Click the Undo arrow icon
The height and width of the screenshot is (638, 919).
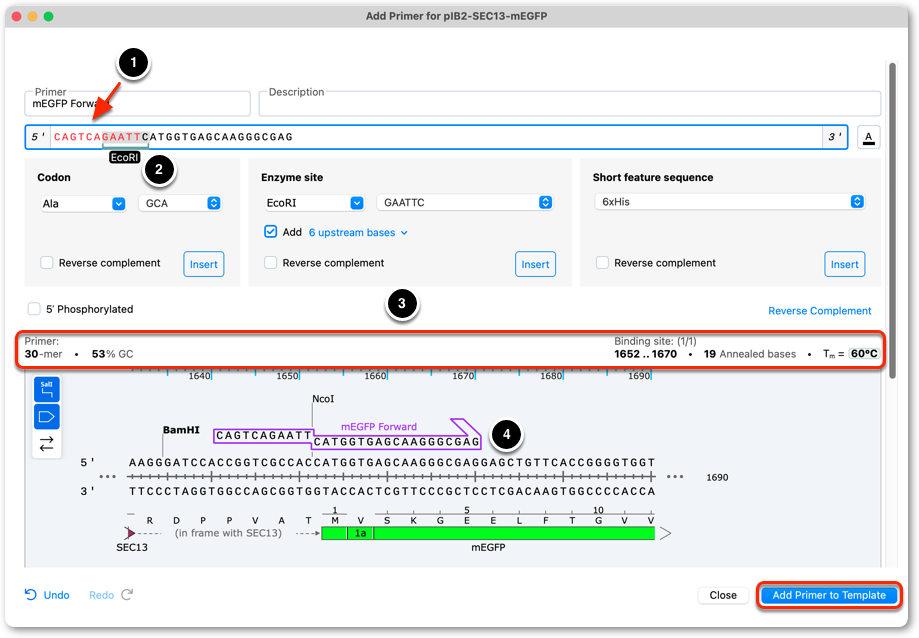30,595
